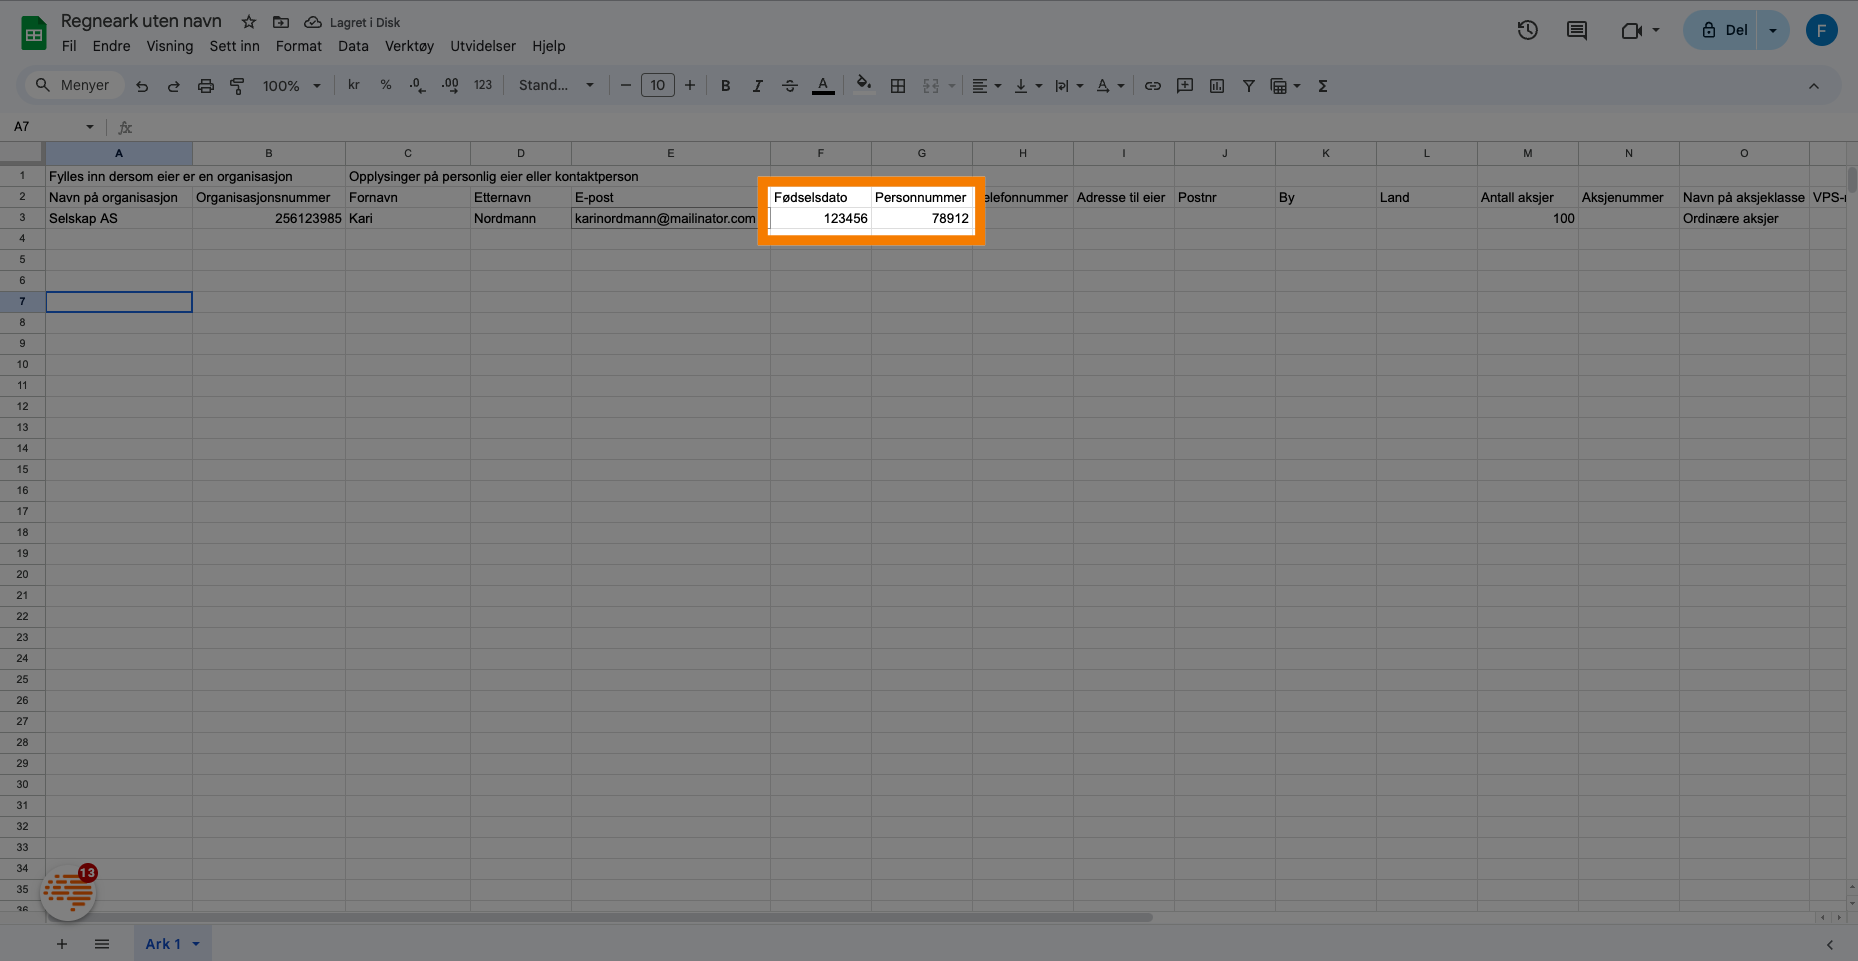This screenshot has height=961, width=1858.
Task: Toggle italic formatting
Action: (758, 86)
